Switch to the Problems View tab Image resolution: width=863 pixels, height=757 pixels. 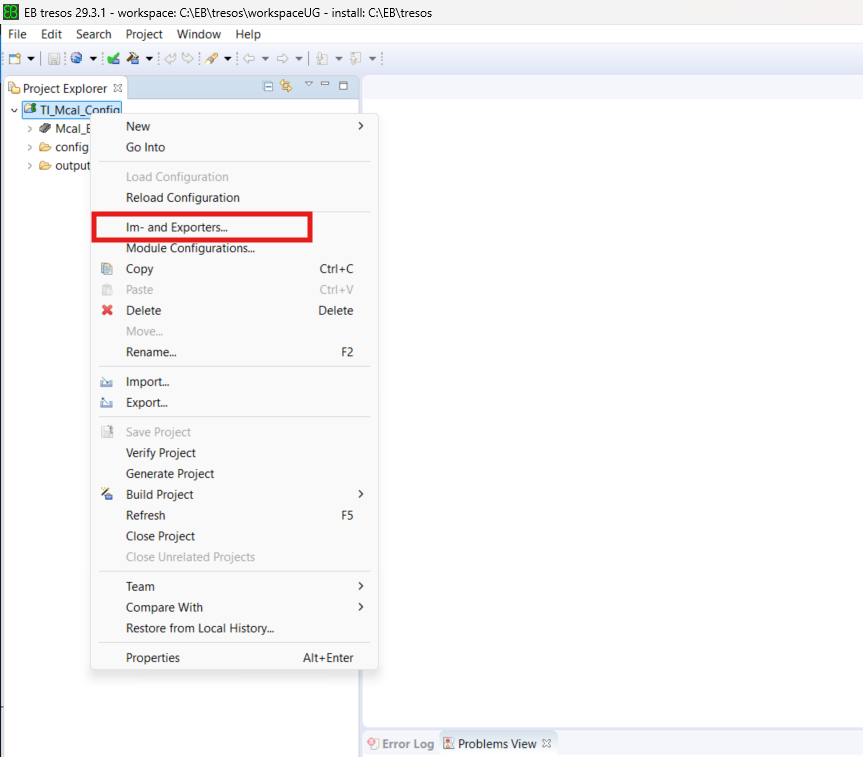pyautogui.click(x=497, y=743)
